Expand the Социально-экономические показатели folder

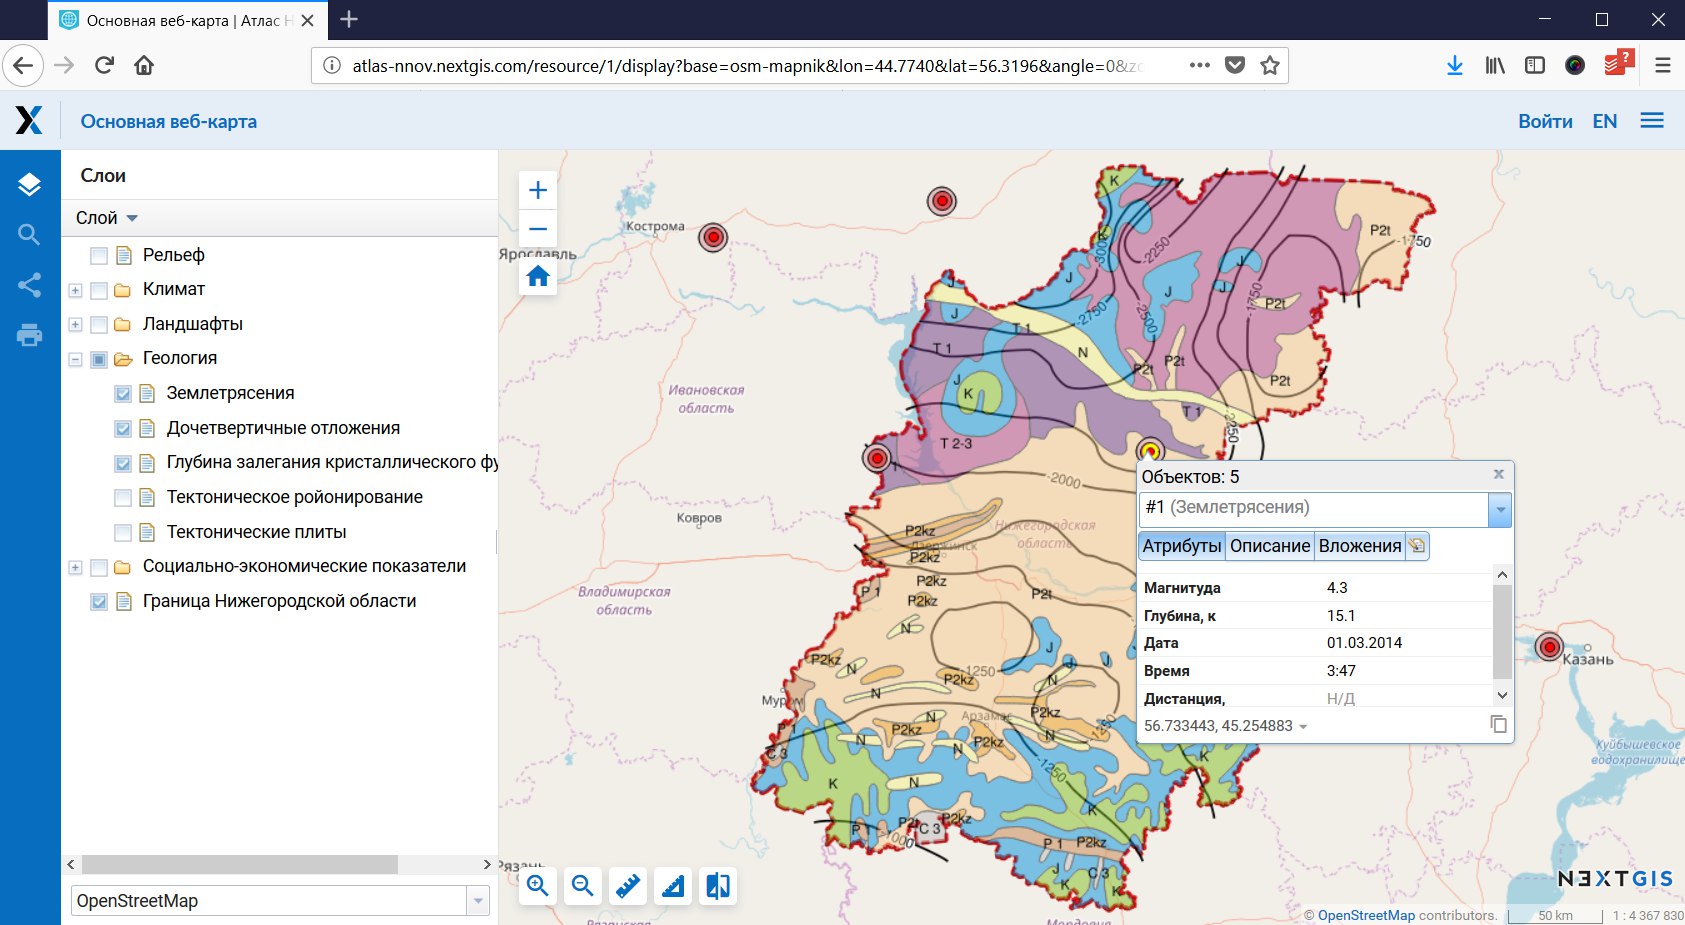coord(75,567)
